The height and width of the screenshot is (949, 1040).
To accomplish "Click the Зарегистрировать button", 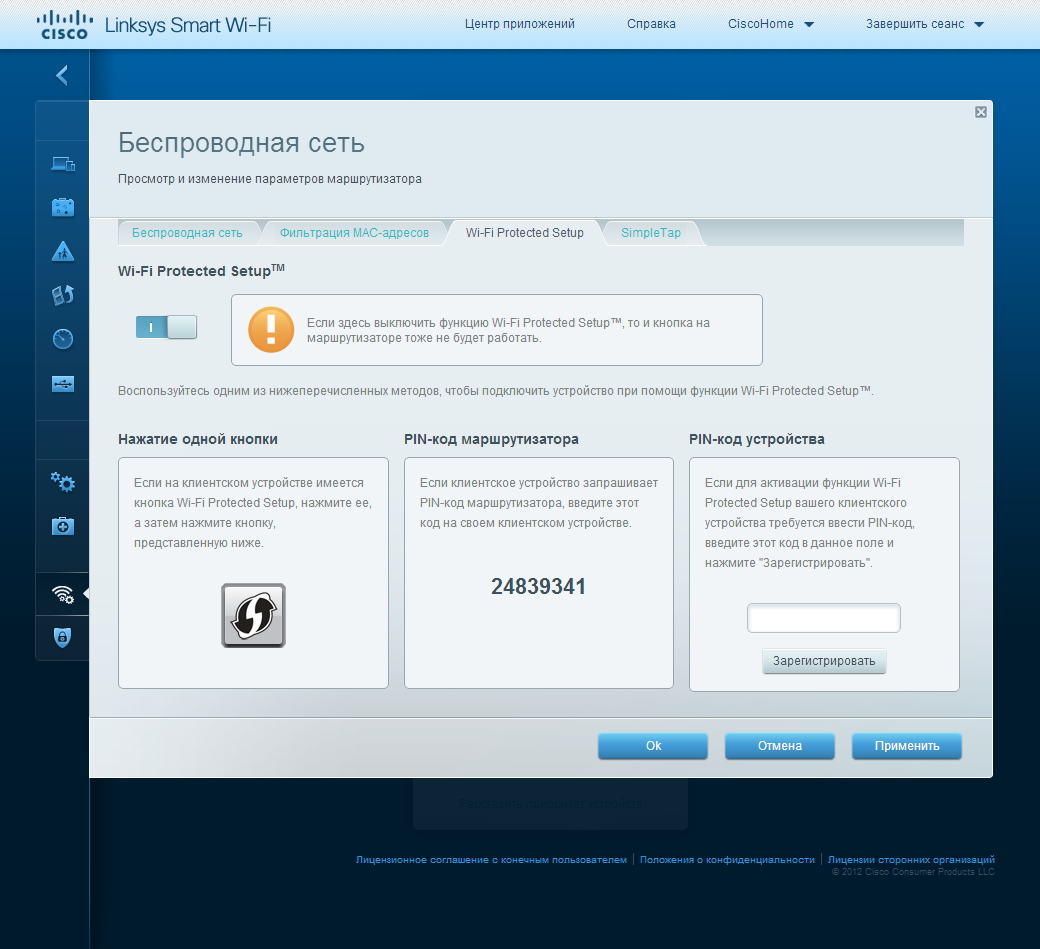I will point(824,661).
